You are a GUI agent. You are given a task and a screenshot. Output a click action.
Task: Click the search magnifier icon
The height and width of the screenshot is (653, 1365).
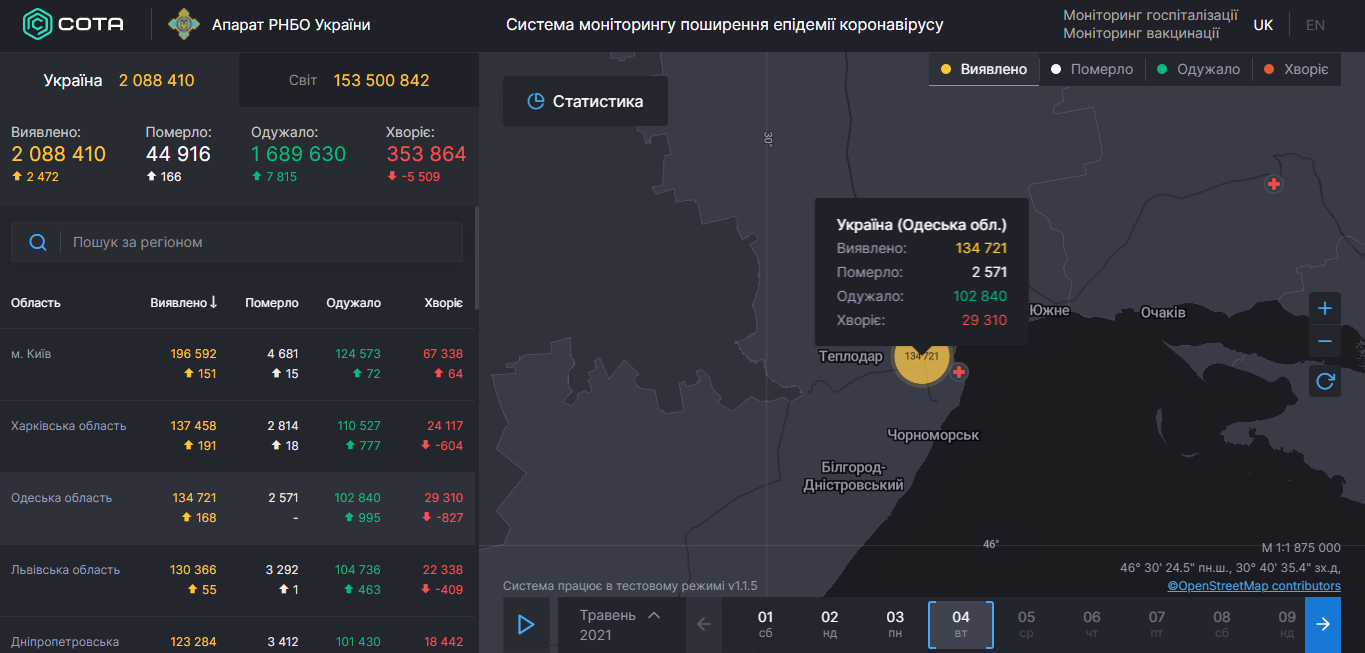click(38, 242)
